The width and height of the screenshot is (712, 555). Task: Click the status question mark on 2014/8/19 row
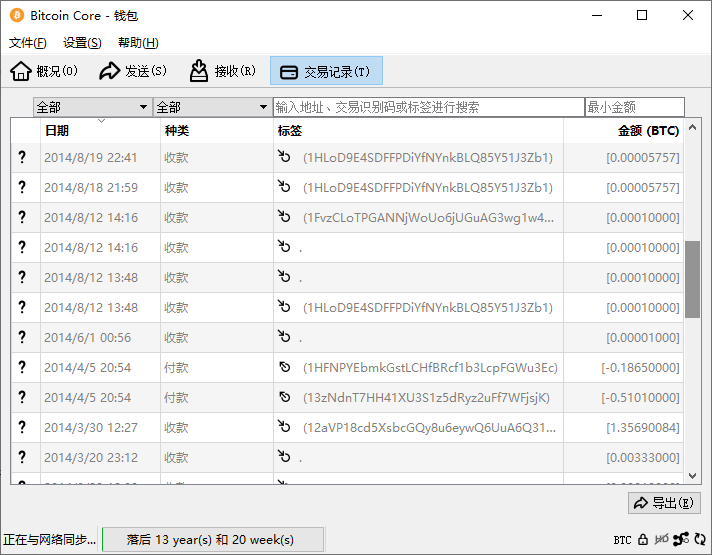pyautogui.click(x=22, y=157)
